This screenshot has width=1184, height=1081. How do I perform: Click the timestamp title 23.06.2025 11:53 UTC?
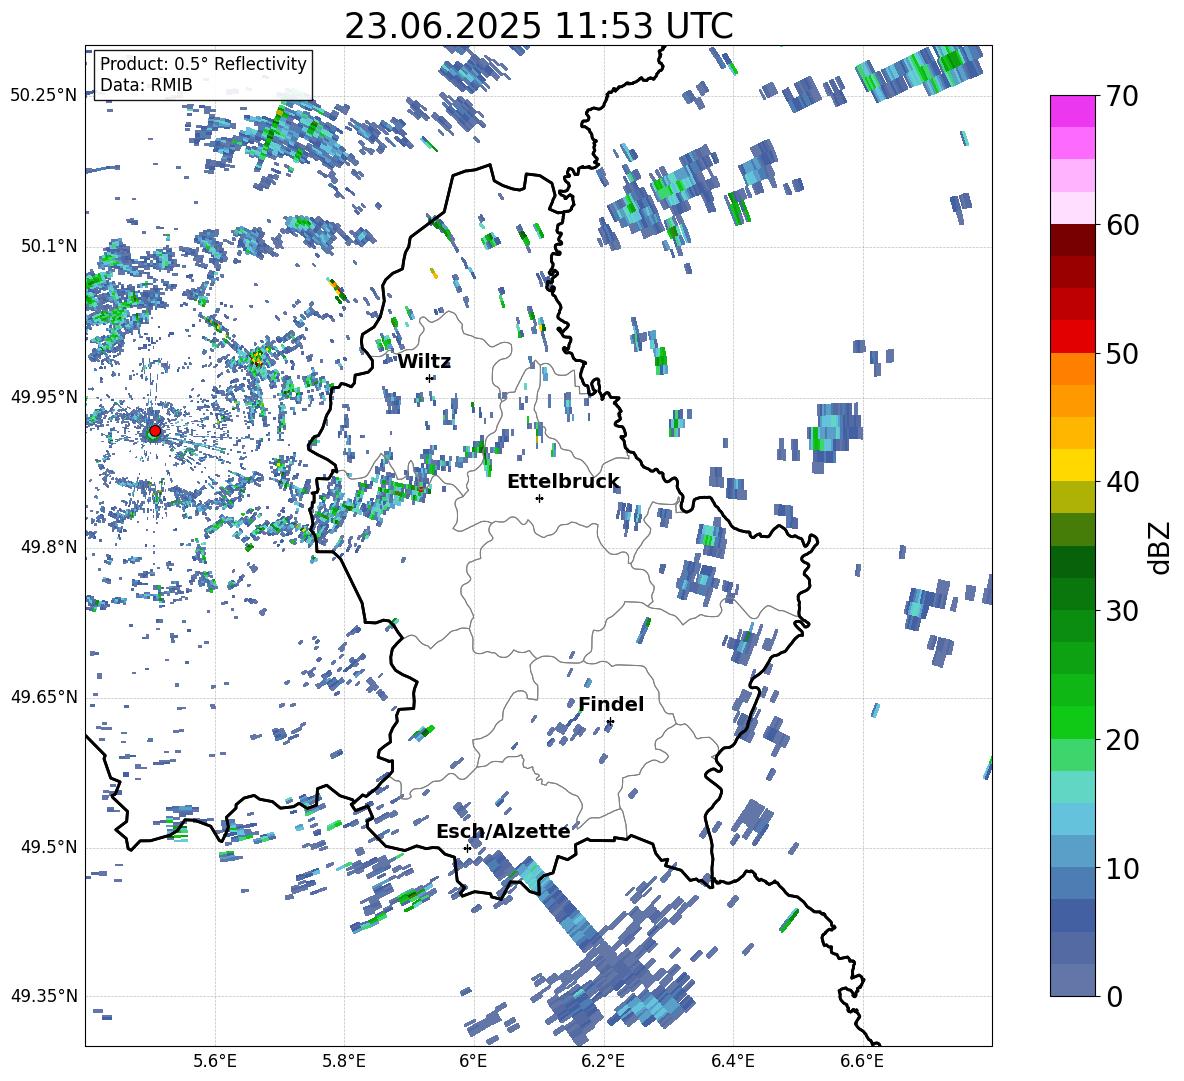point(539,26)
